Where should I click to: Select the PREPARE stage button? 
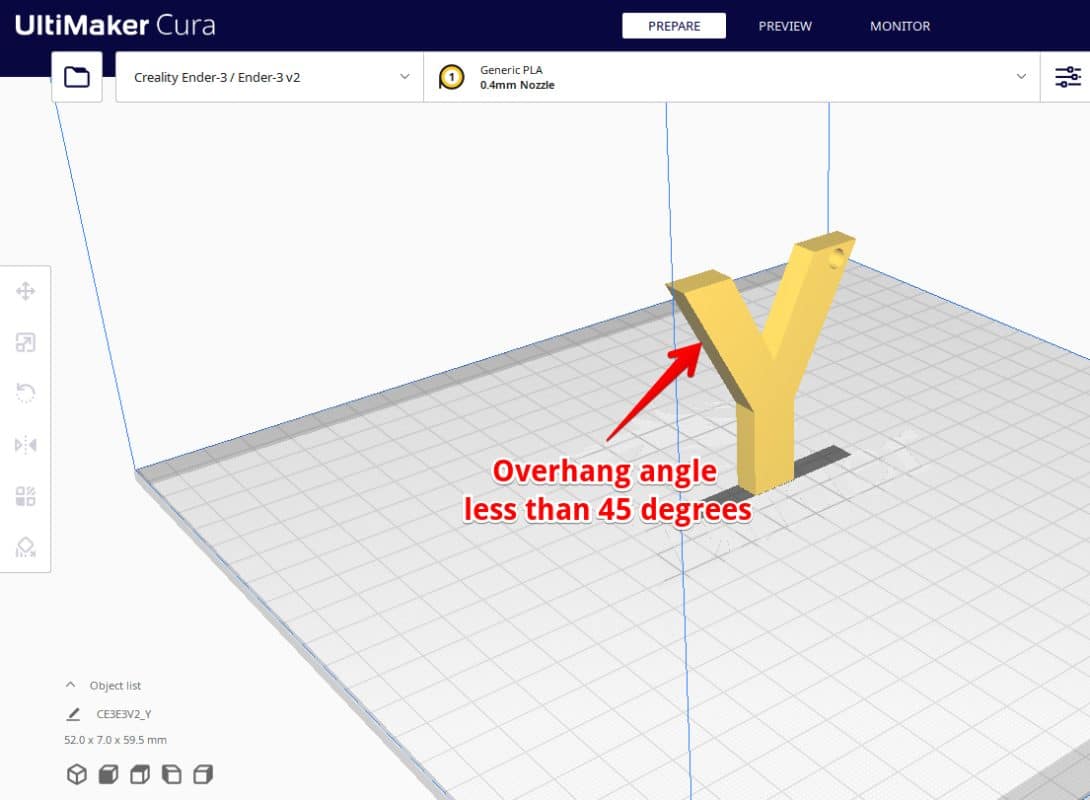(674, 26)
